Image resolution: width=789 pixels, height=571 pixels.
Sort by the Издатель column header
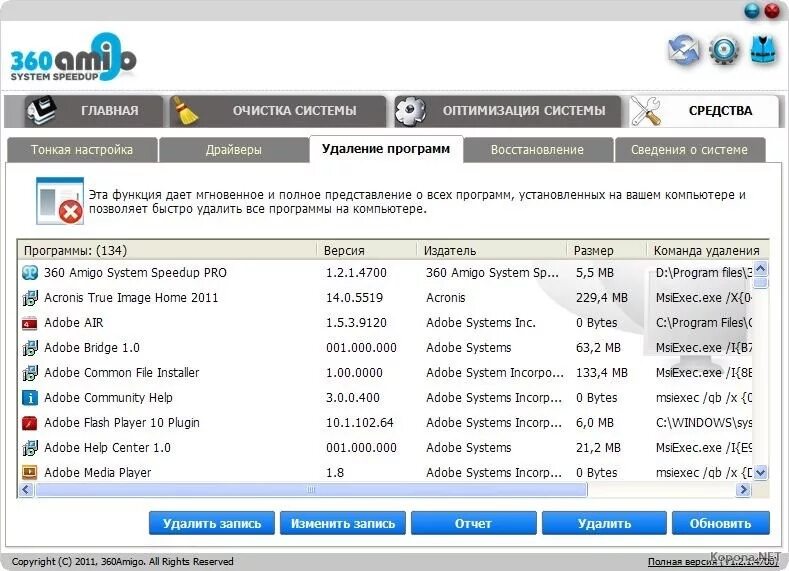(492, 251)
